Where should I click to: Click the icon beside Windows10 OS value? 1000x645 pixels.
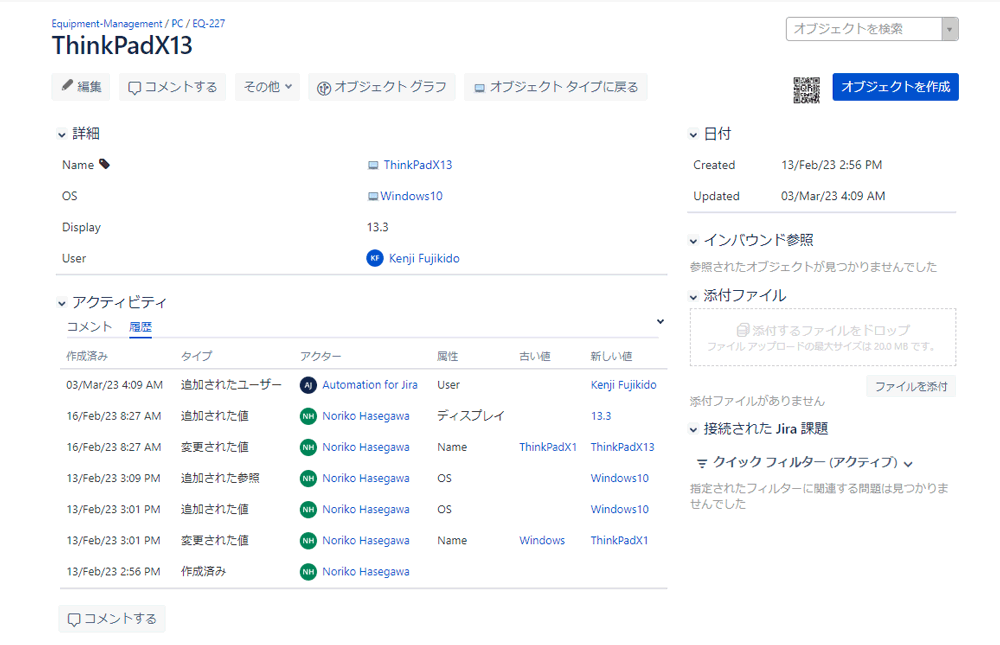(373, 196)
